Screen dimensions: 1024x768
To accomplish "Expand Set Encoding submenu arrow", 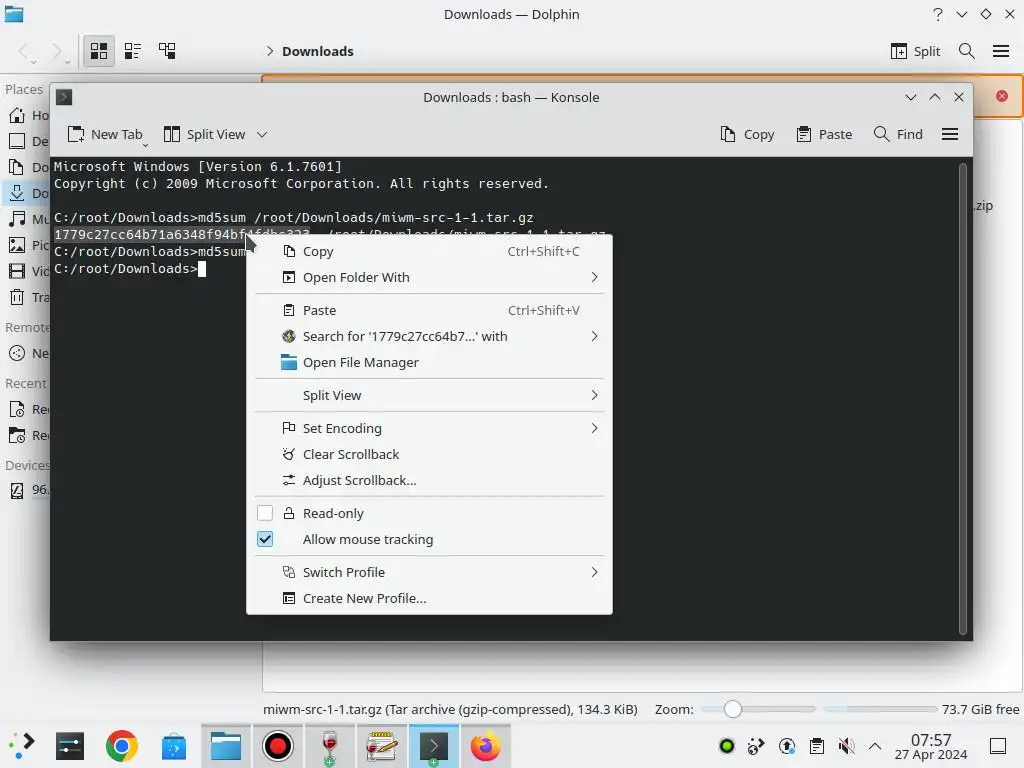I will [594, 428].
